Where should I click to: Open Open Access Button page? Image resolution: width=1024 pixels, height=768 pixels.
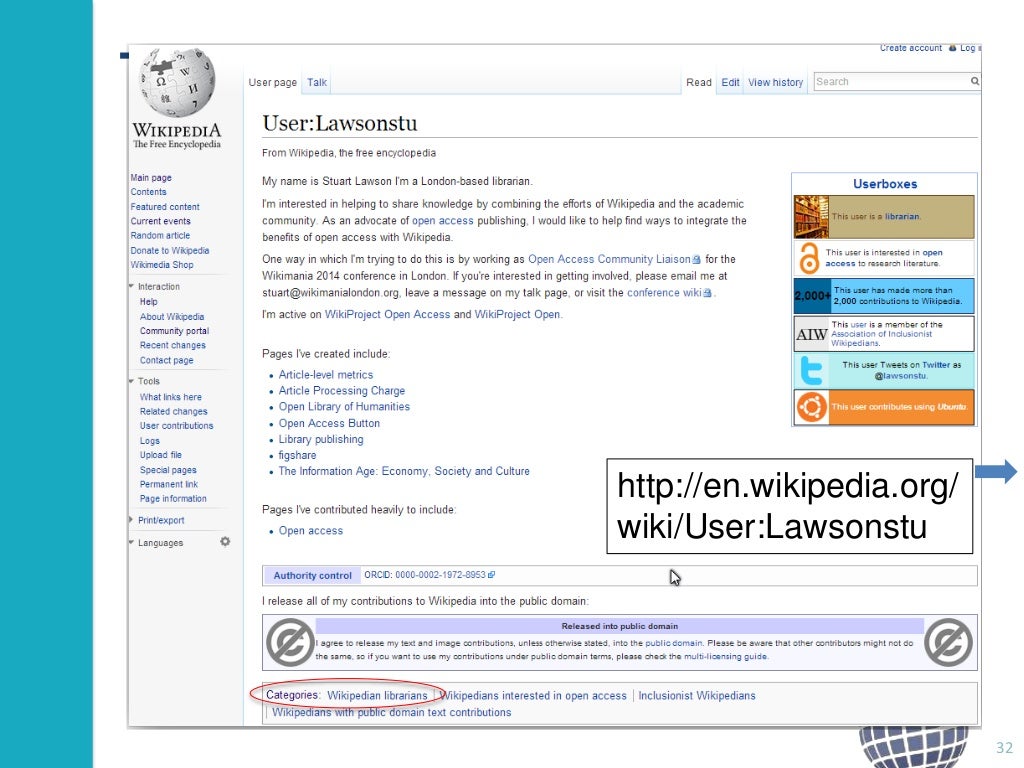coord(329,423)
